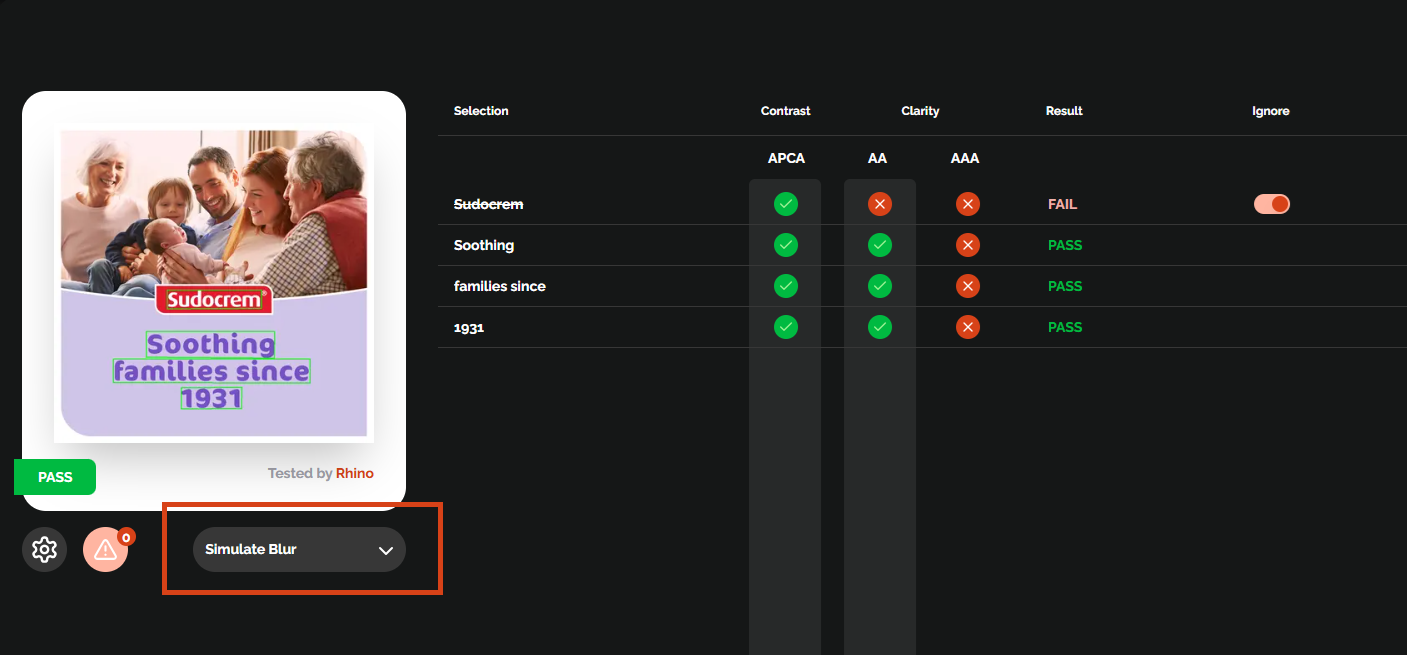1407x655 pixels.
Task: Select the 1931 row label
Action: pos(469,327)
